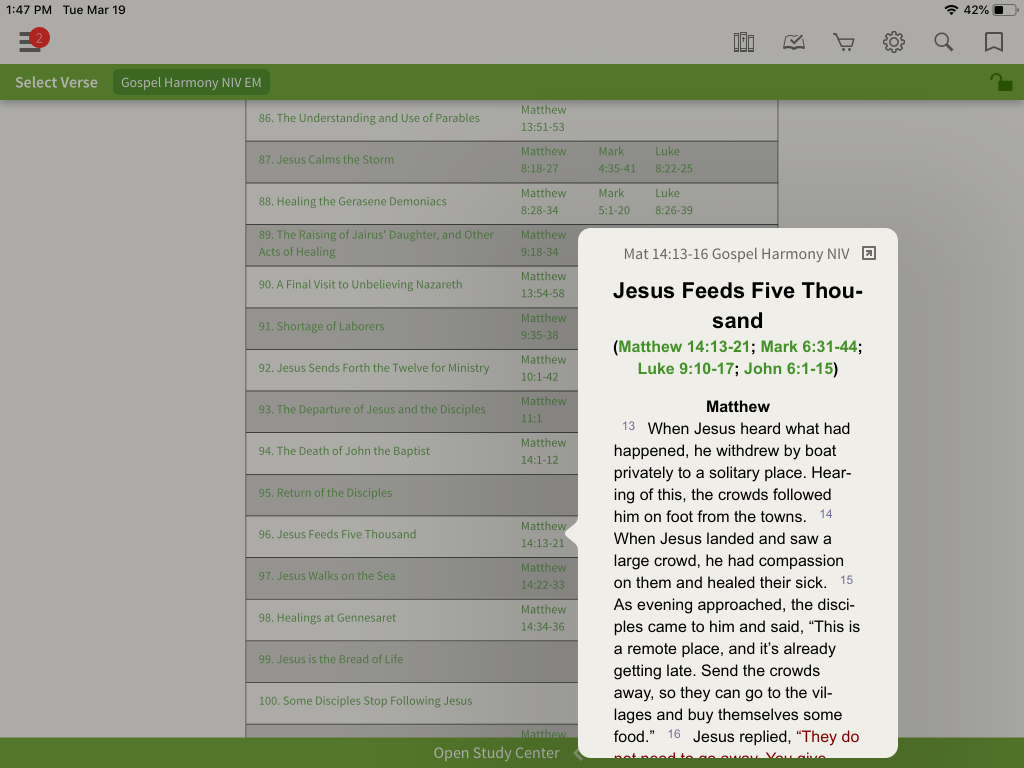Viewport: 1024px width, 768px height.
Task: Tap Matthew 14:1-12 reference
Action: click(543, 451)
